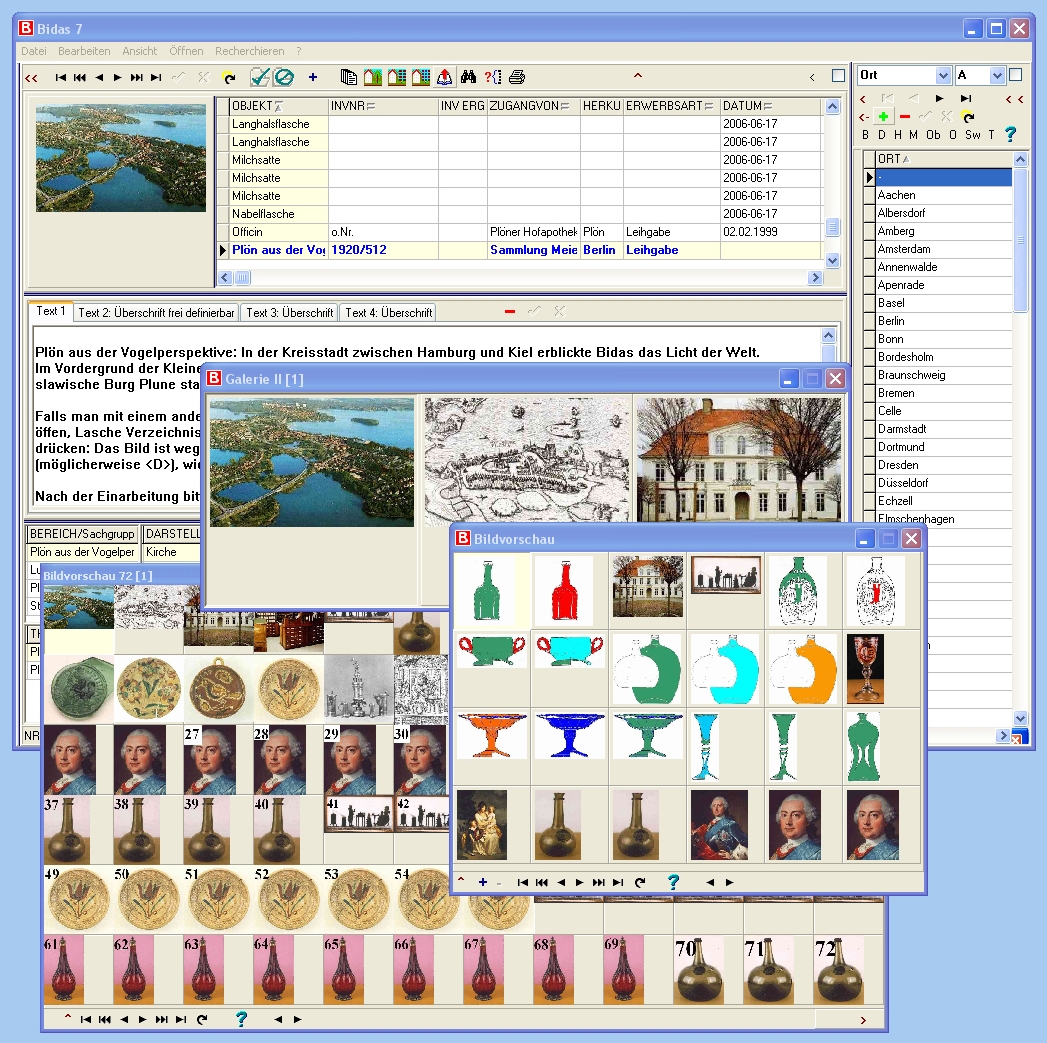Viewport: 1047px width, 1043px height.
Task: Open the Öffnen menu
Action: pos(186,51)
